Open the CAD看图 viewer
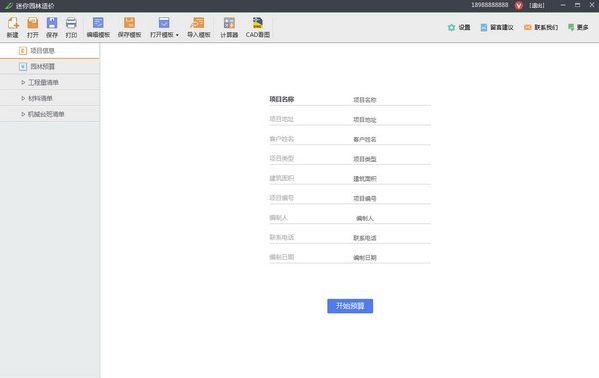This screenshot has height=378, width=599. (258, 27)
